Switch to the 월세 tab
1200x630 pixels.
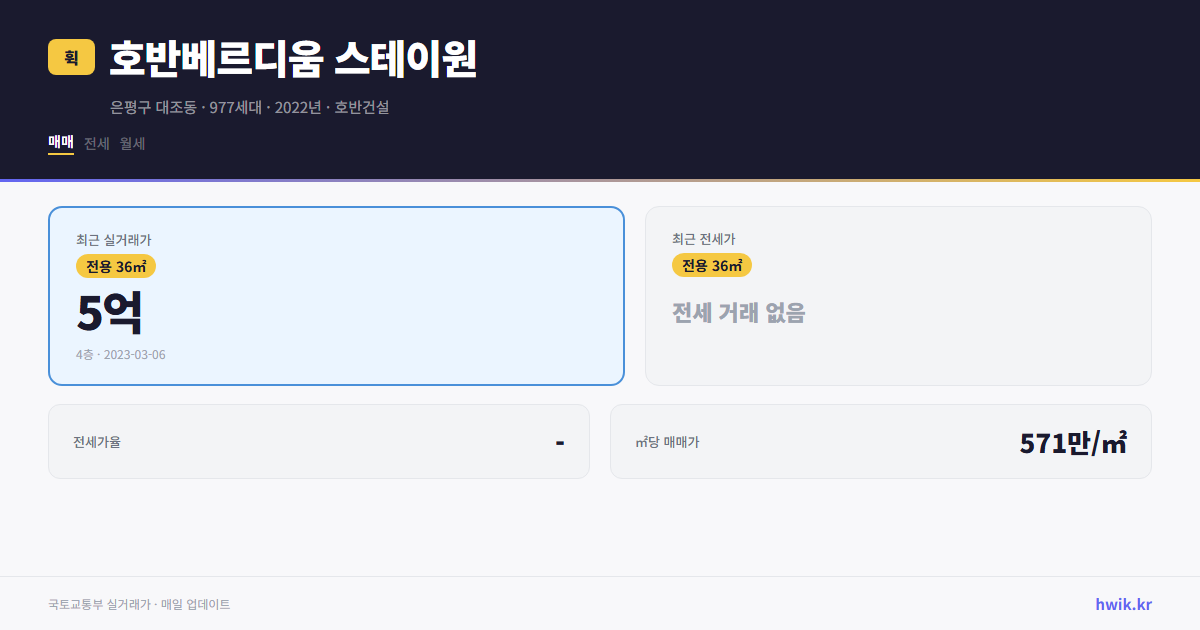pyautogui.click(x=130, y=143)
